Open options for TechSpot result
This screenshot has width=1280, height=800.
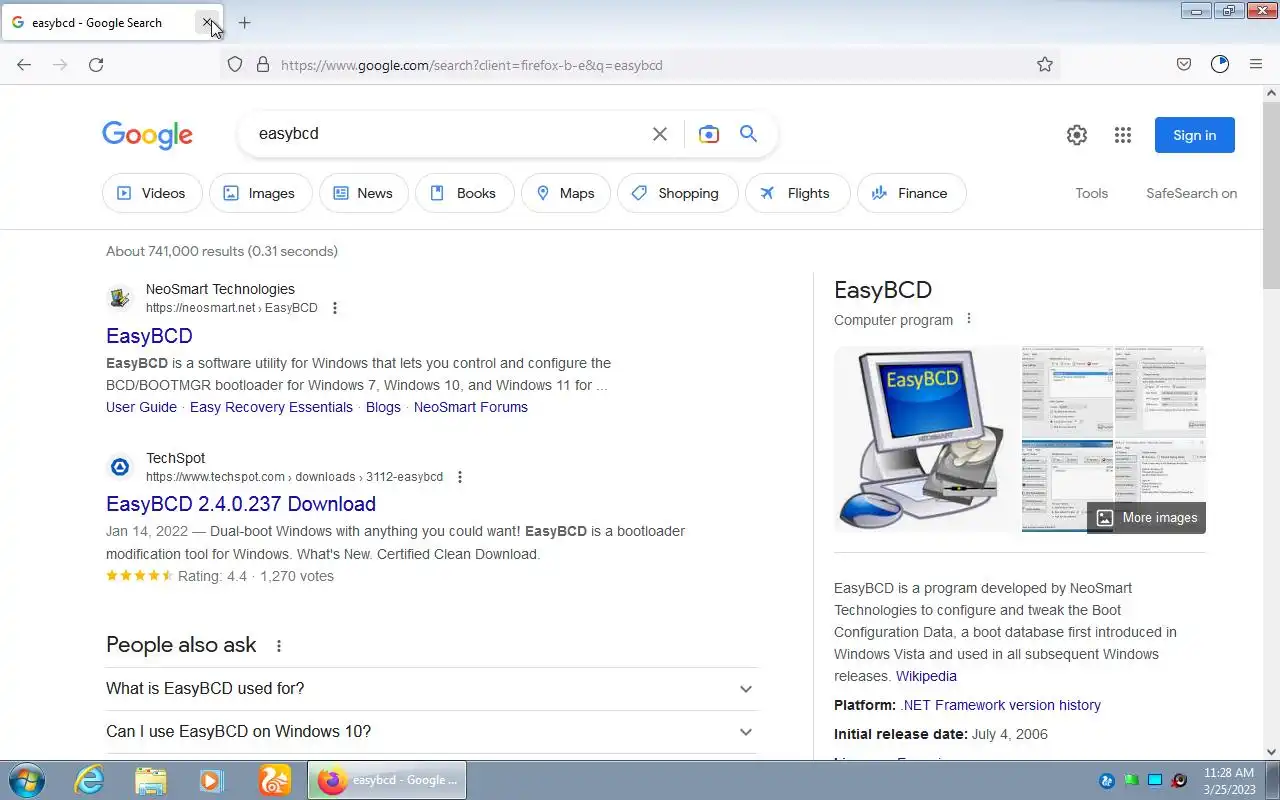(460, 477)
